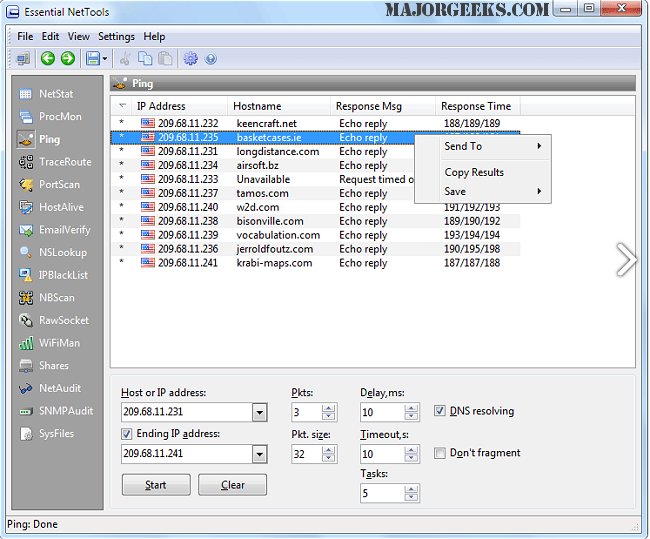
Task: Select the row for keencraft.net
Action: 315,124
